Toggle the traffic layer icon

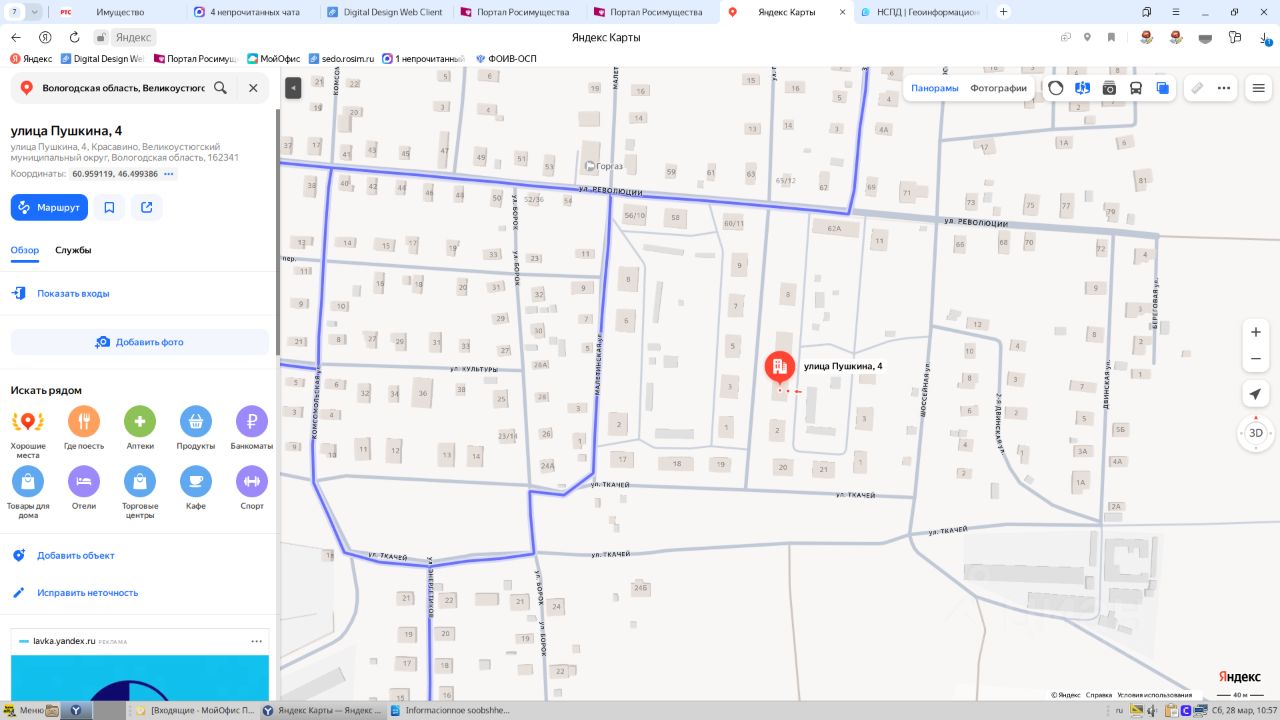(x=1056, y=88)
